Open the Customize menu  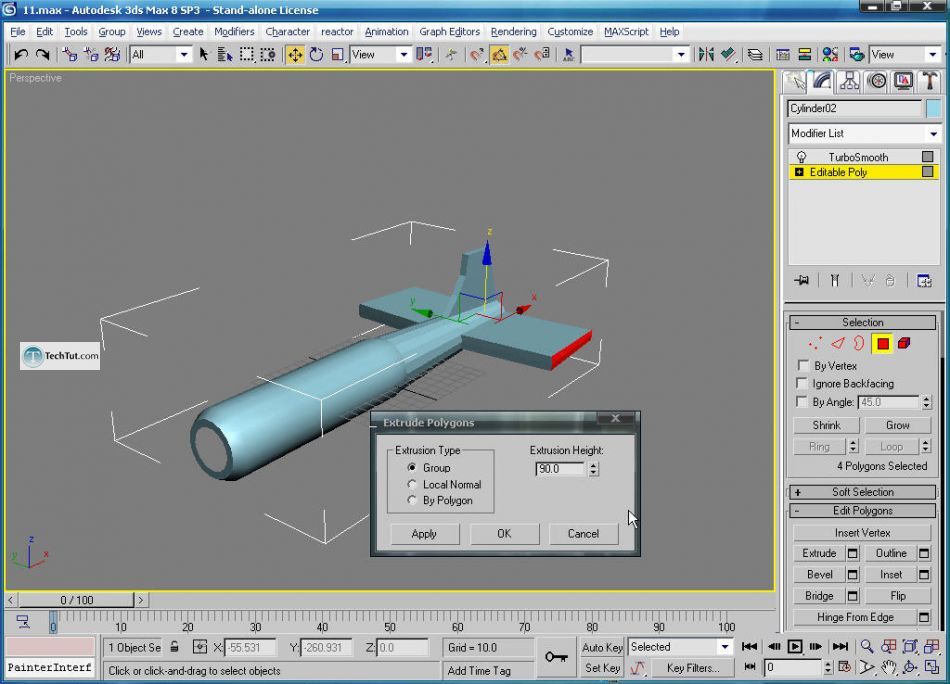pos(570,32)
